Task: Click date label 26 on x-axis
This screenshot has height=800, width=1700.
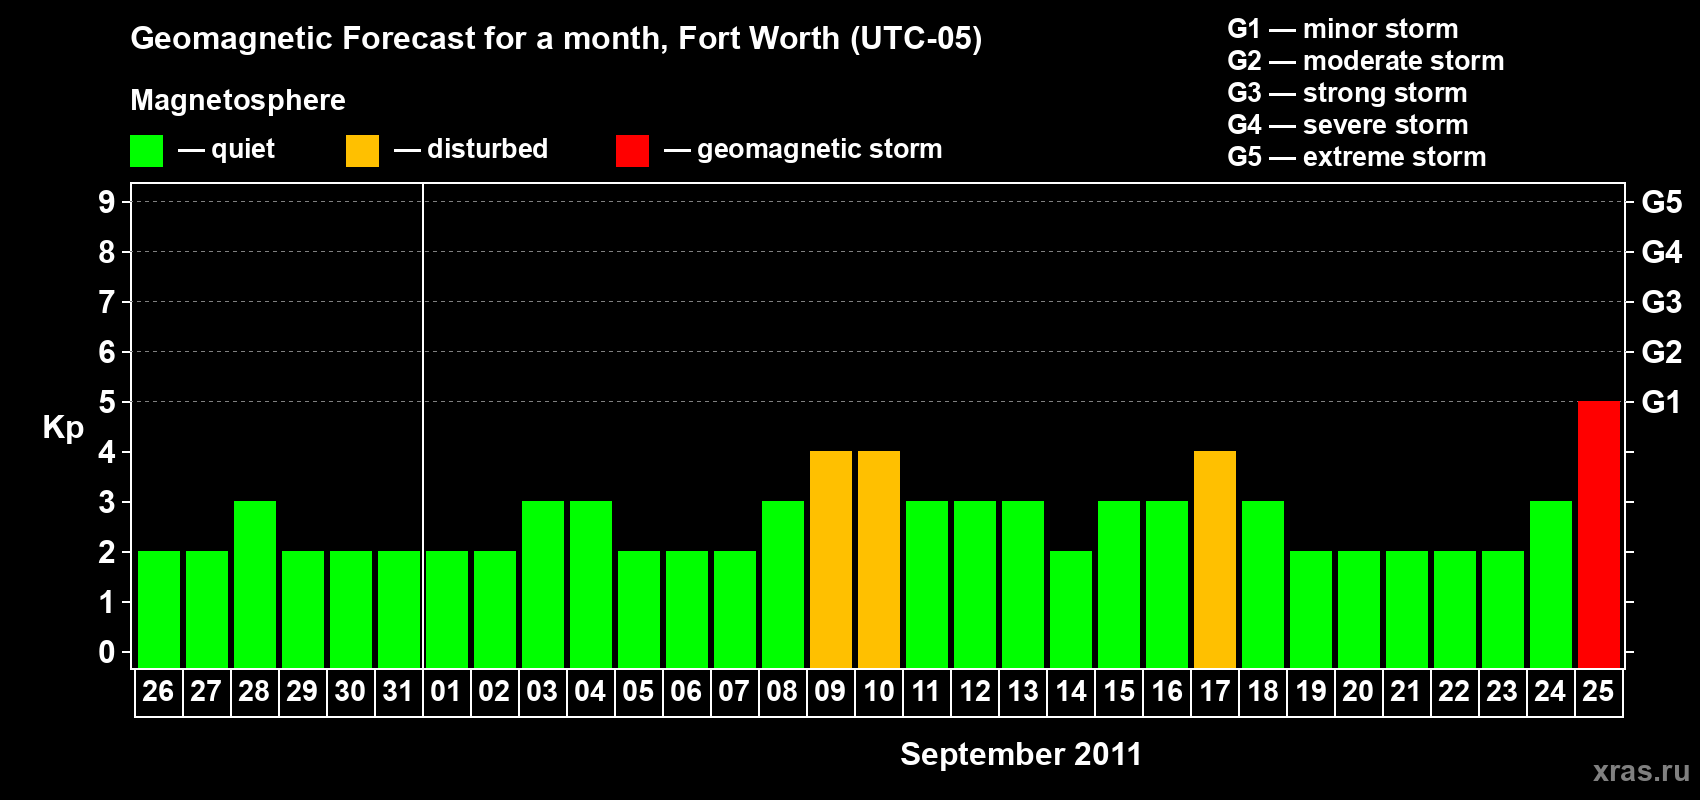Action: pos(158,692)
